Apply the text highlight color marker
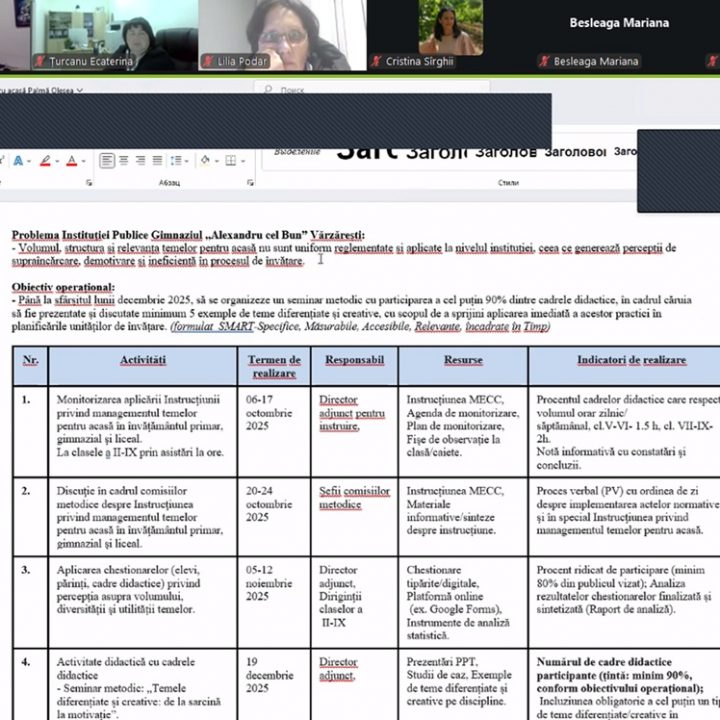The width and height of the screenshot is (720, 720). [46, 161]
